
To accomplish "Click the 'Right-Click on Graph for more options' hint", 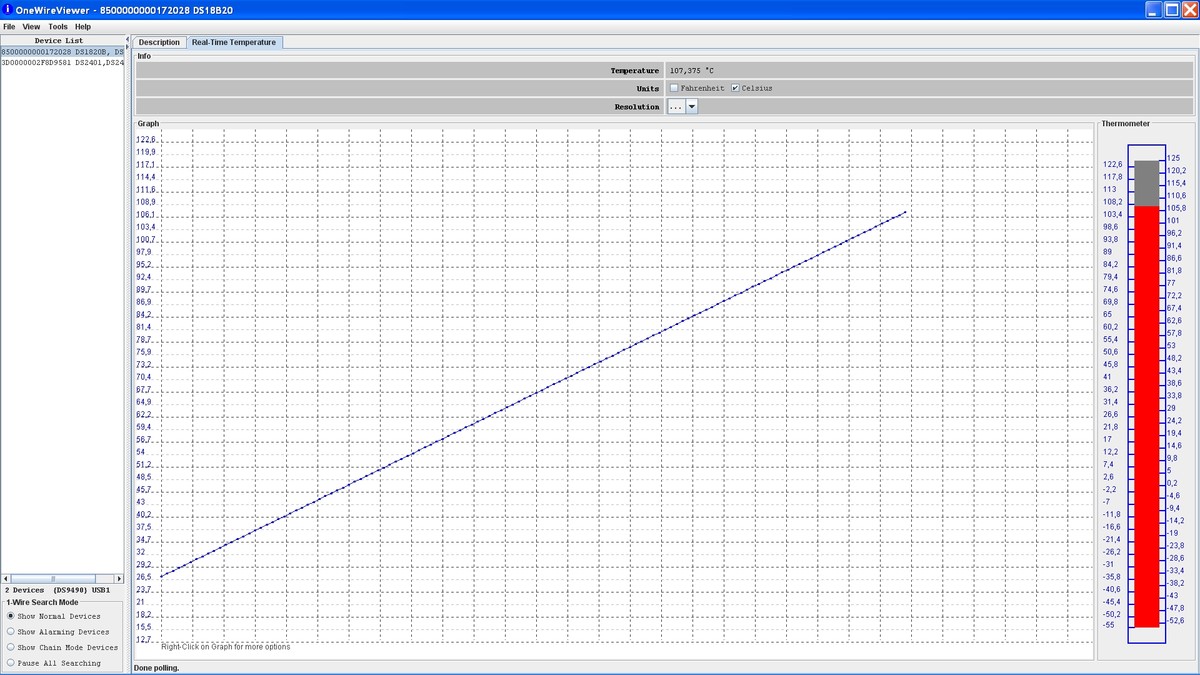I will 226,646.
